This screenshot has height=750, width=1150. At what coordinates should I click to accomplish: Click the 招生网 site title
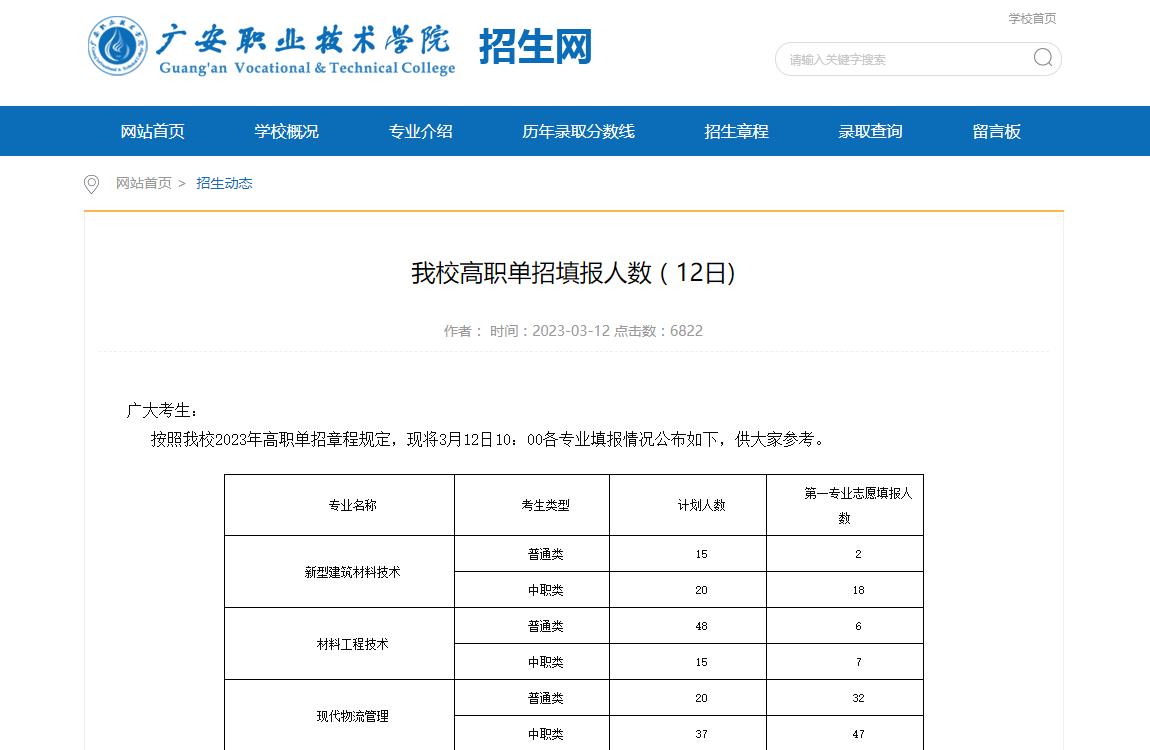tap(535, 47)
